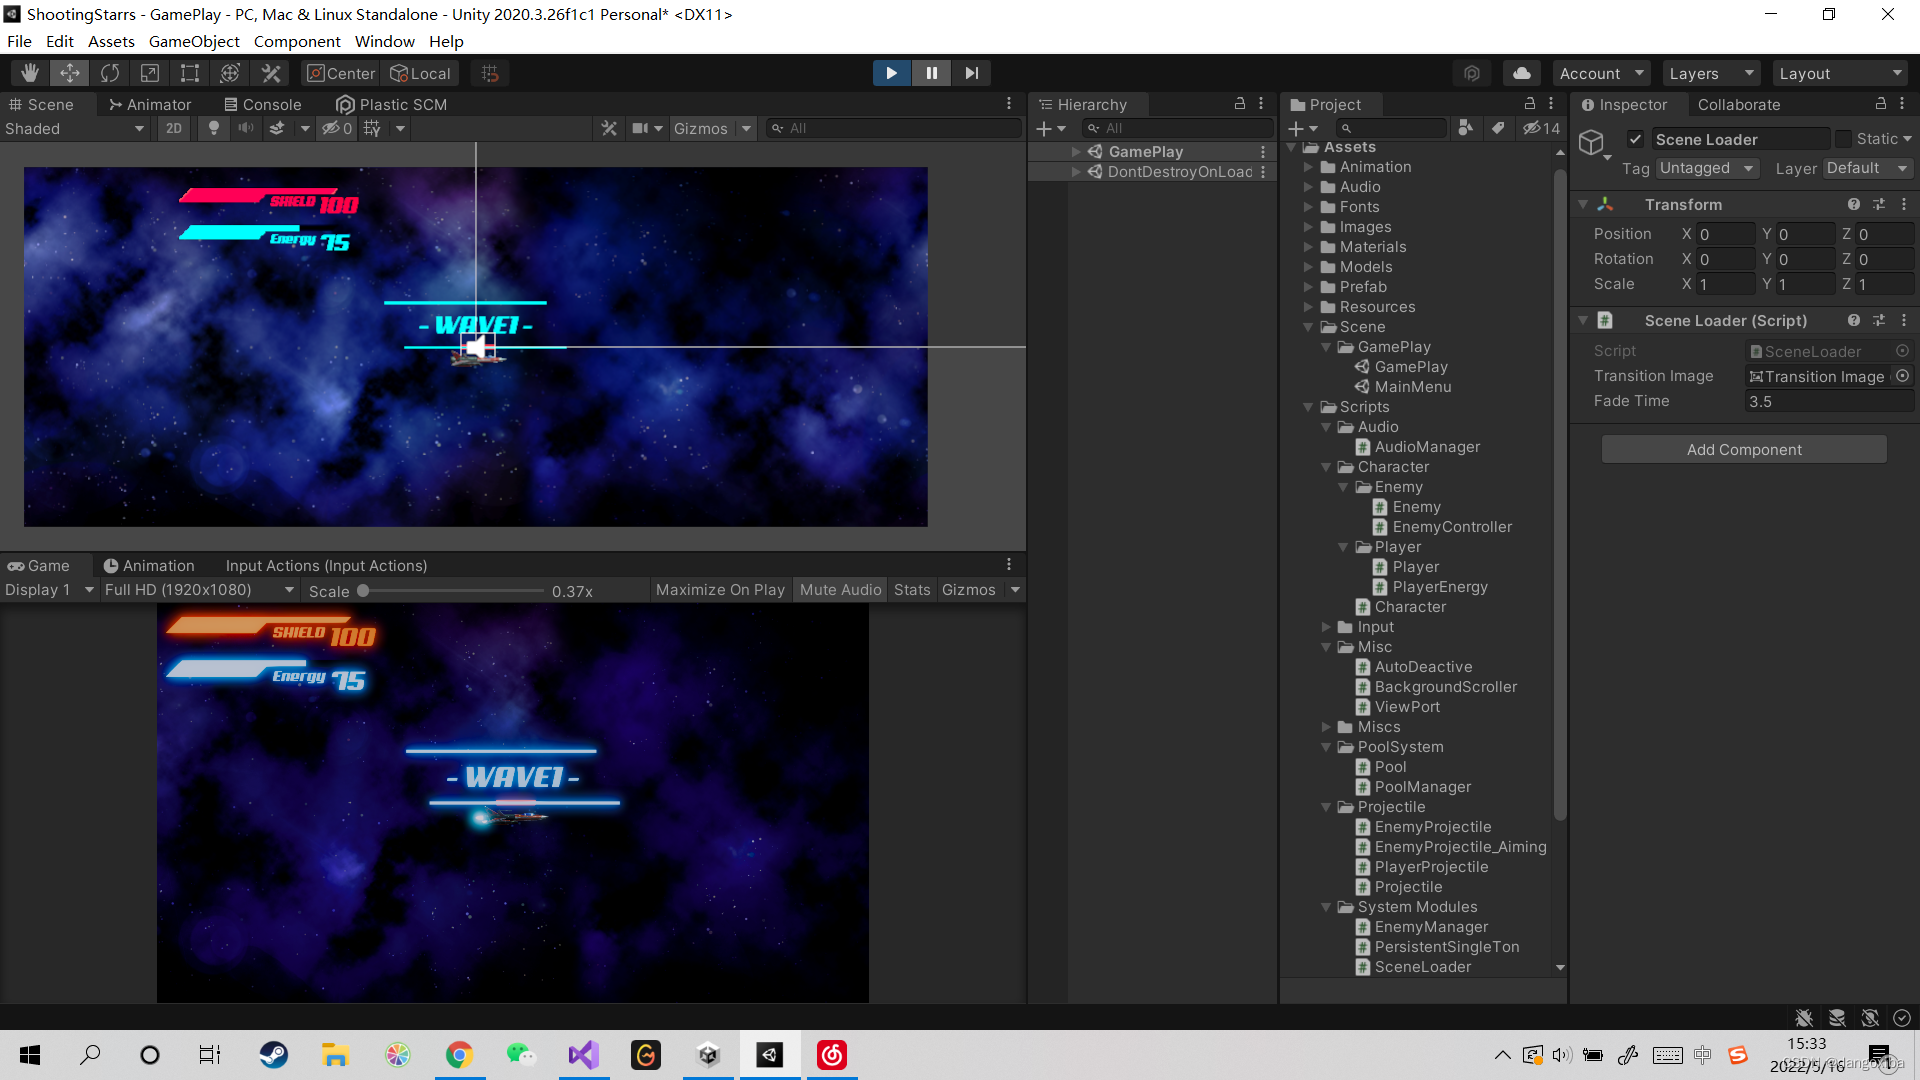1920x1080 pixels.
Task: Adjust the Game view Scale slider
Action: click(364, 591)
